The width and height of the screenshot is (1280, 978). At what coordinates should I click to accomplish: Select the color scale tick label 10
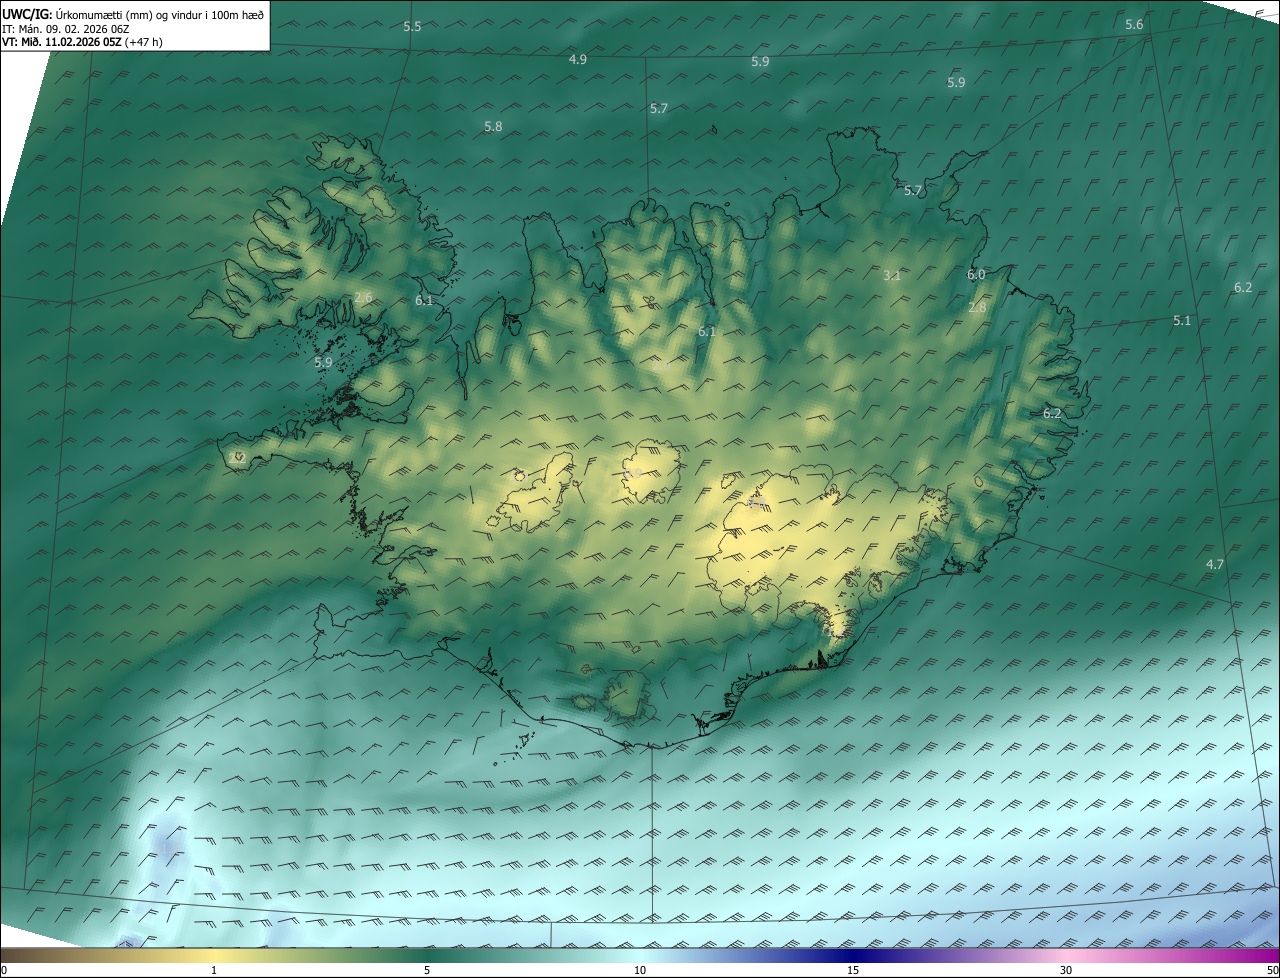[640, 971]
